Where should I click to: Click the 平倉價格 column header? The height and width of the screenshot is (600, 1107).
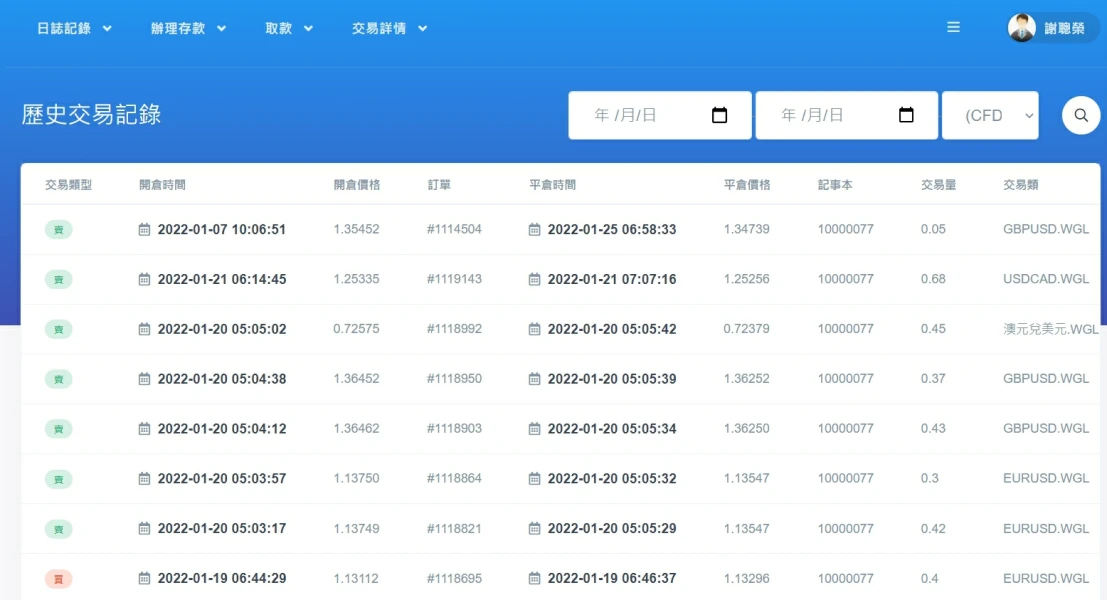tap(747, 185)
